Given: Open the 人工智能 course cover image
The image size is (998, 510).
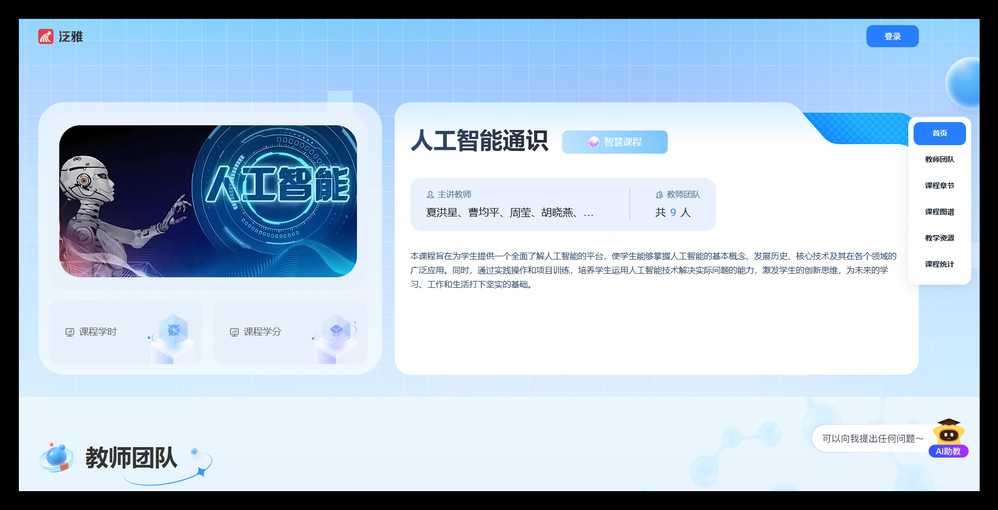Looking at the screenshot, I should click(x=208, y=200).
